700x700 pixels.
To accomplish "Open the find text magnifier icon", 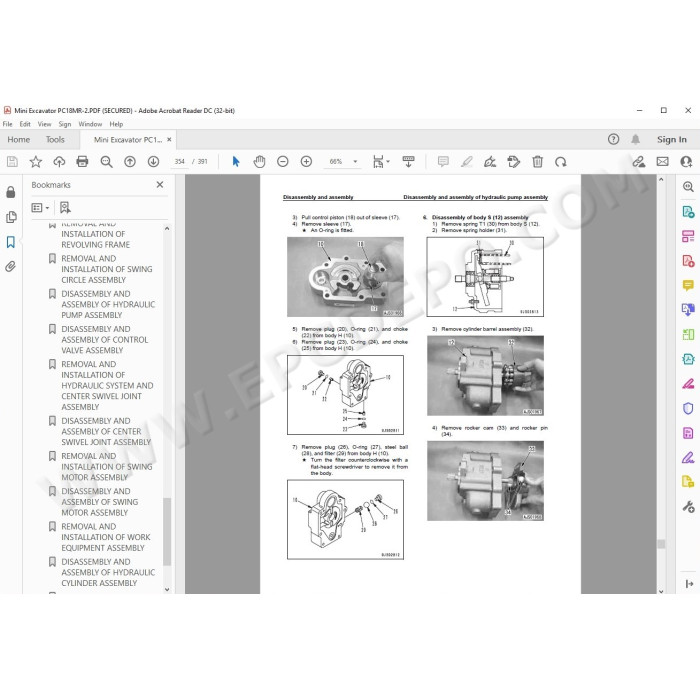I will [x=106, y=162].
